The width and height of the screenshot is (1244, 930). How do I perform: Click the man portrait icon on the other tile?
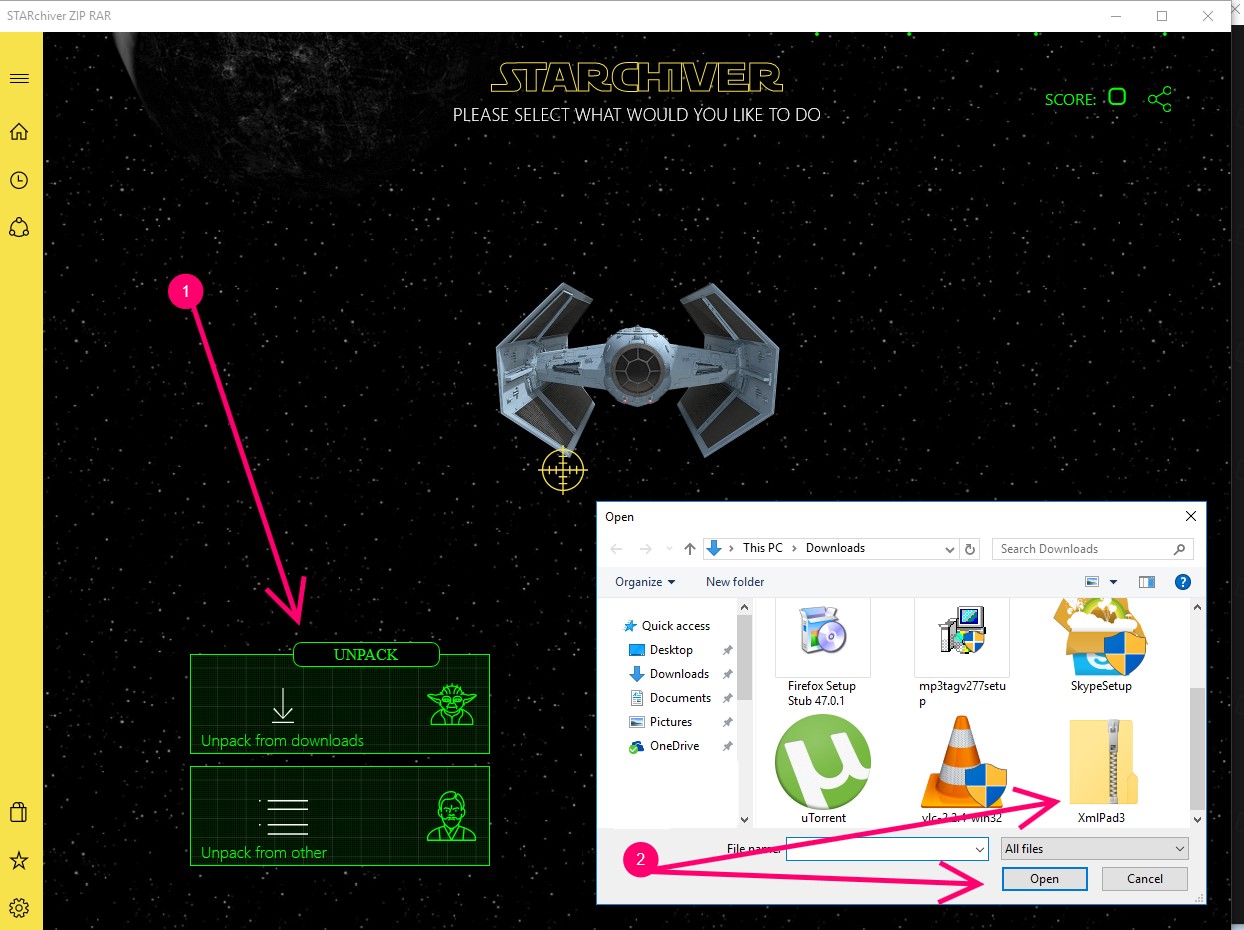[451, 816]
